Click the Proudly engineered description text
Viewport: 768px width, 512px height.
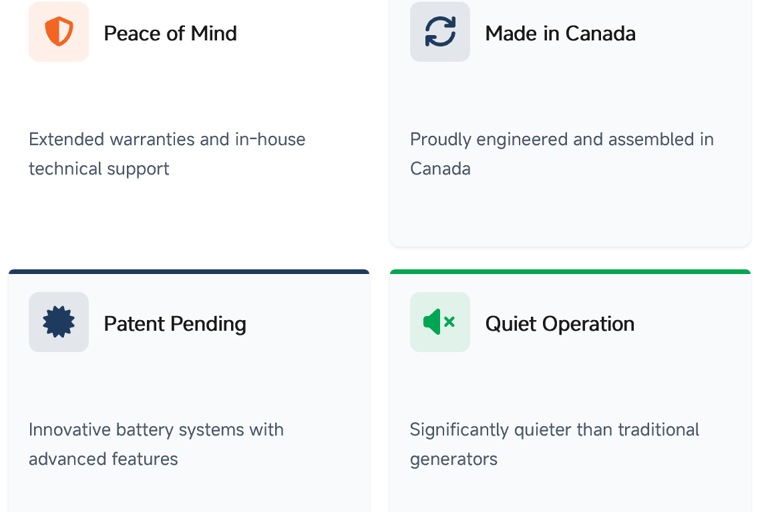tap(561, 154)
